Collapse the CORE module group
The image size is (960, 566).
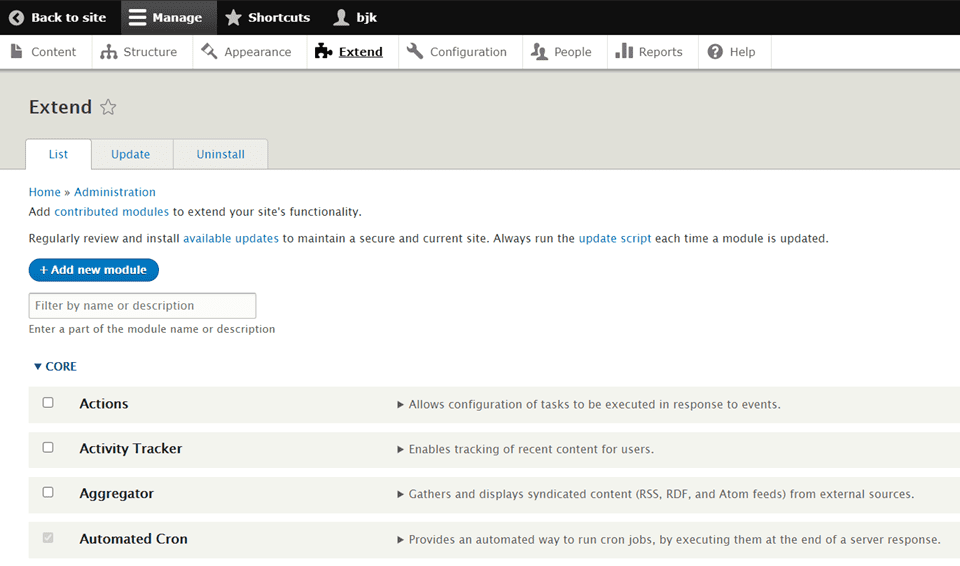[x=55, y=366]
